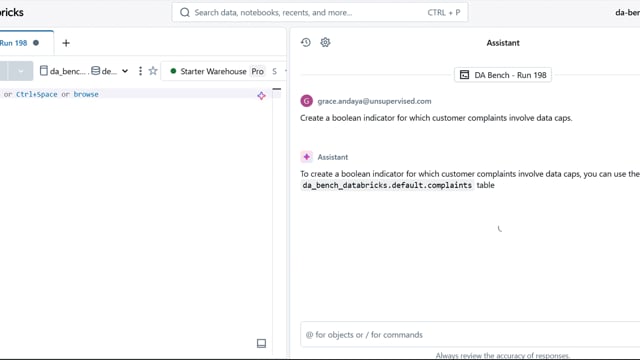The width and height of the screenshot is (640, 360).
Task: Expand the catalog schema chevron dropdown
Action: 125,71
